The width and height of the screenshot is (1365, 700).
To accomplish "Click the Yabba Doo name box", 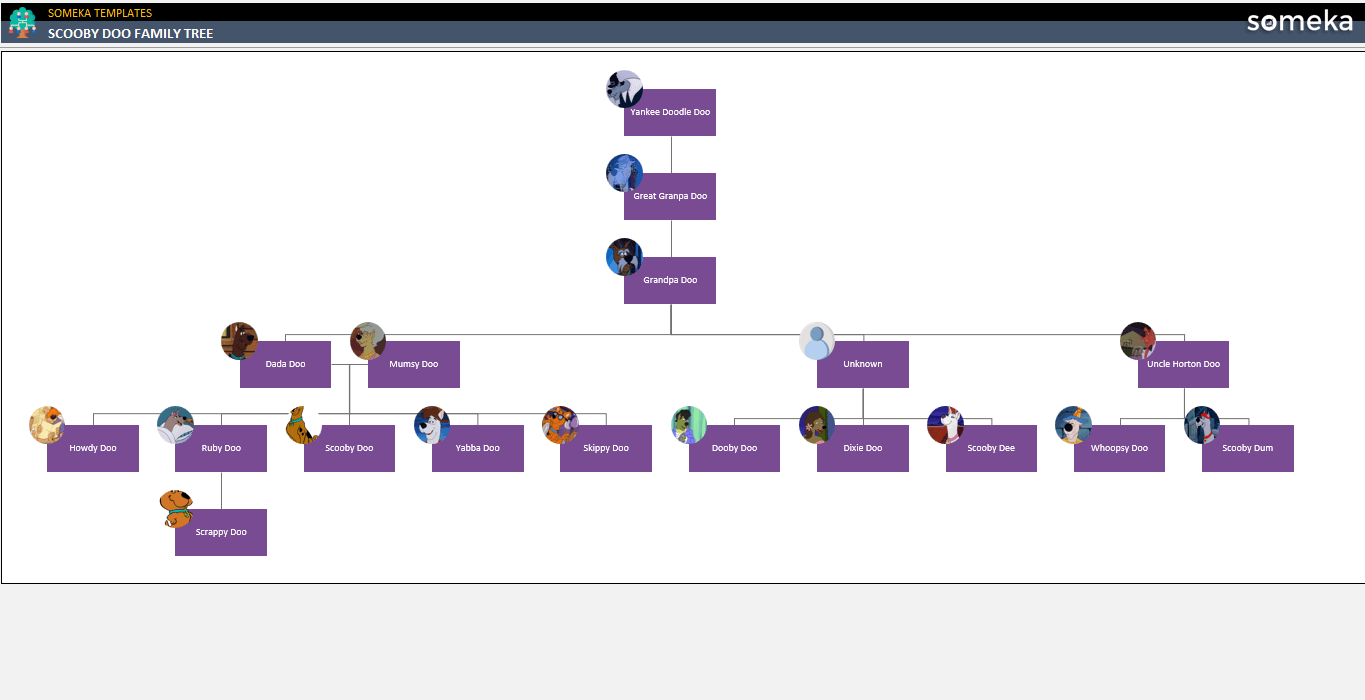I will (x=478, y=448).
